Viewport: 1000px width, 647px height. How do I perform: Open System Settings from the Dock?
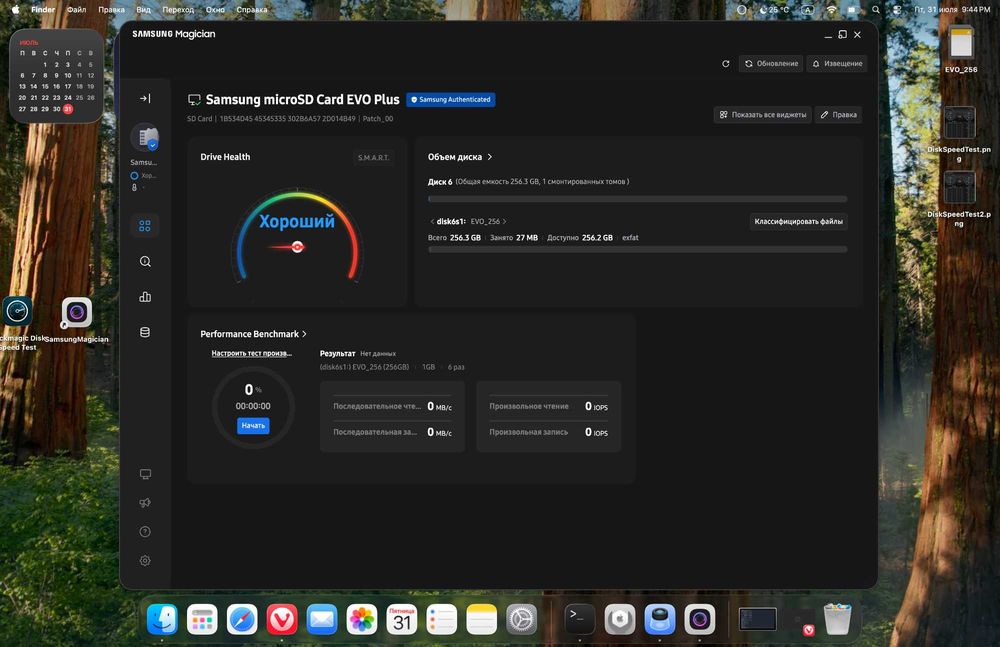(x=522, y=619)
